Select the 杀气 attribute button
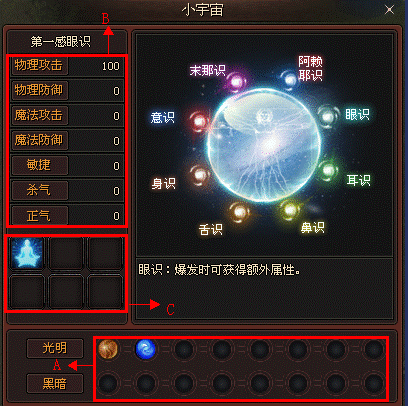 [39, 190]
